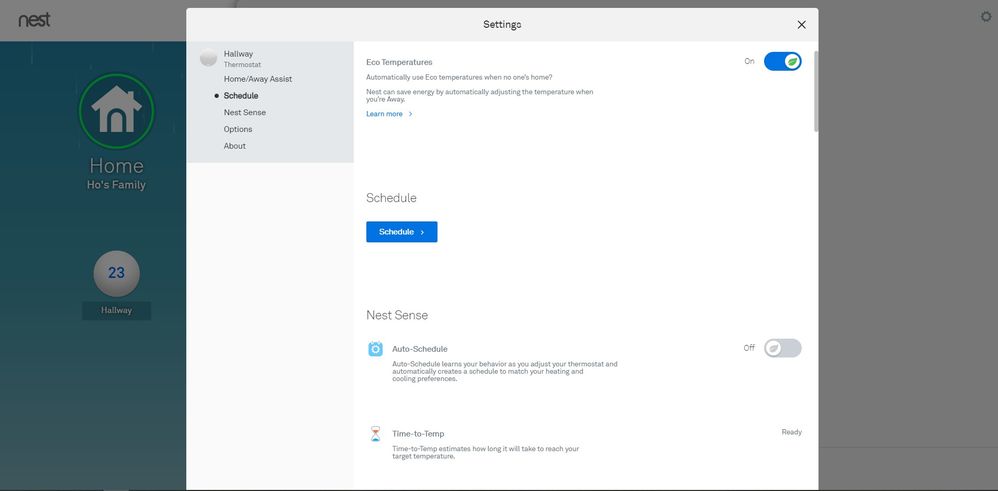Click the Ready status text
The image size is (998, 491).
tap(792, 432)
